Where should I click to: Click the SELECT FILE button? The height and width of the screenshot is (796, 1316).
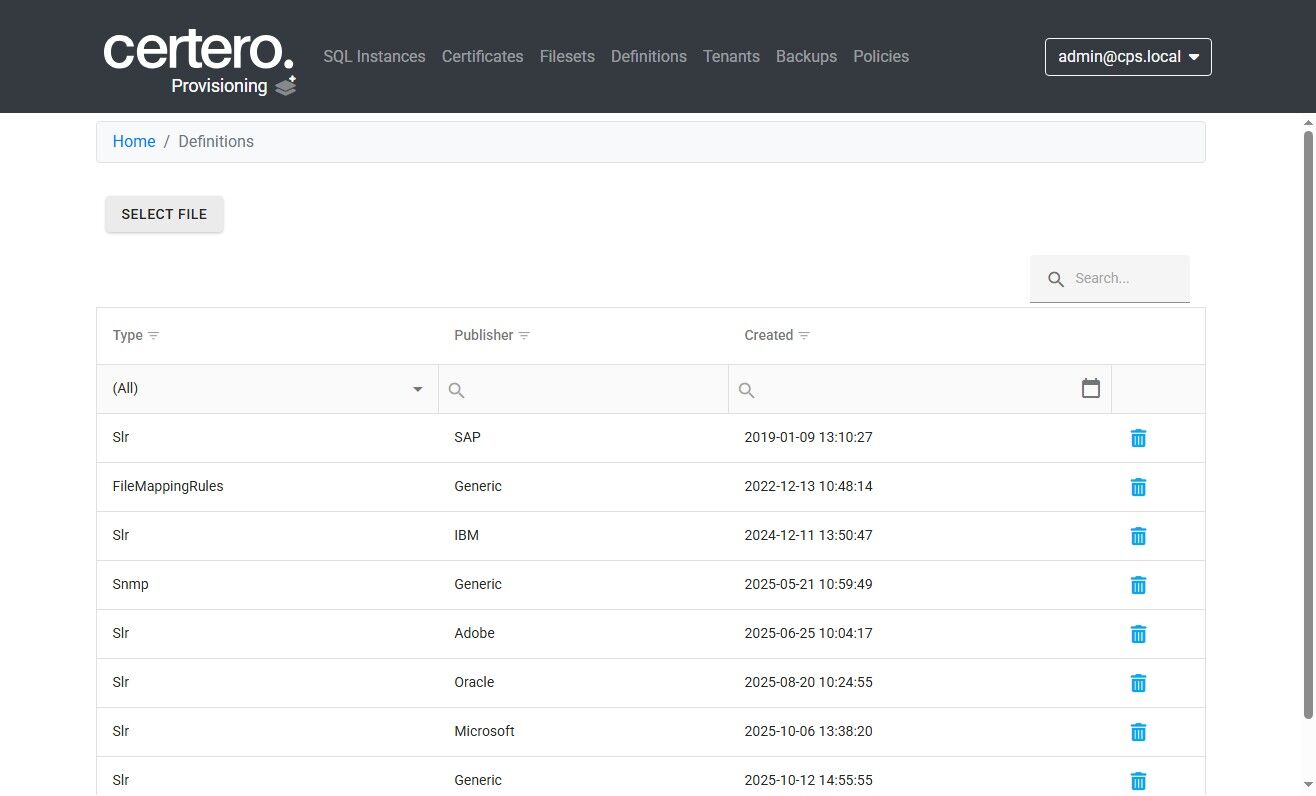point(164,214)
